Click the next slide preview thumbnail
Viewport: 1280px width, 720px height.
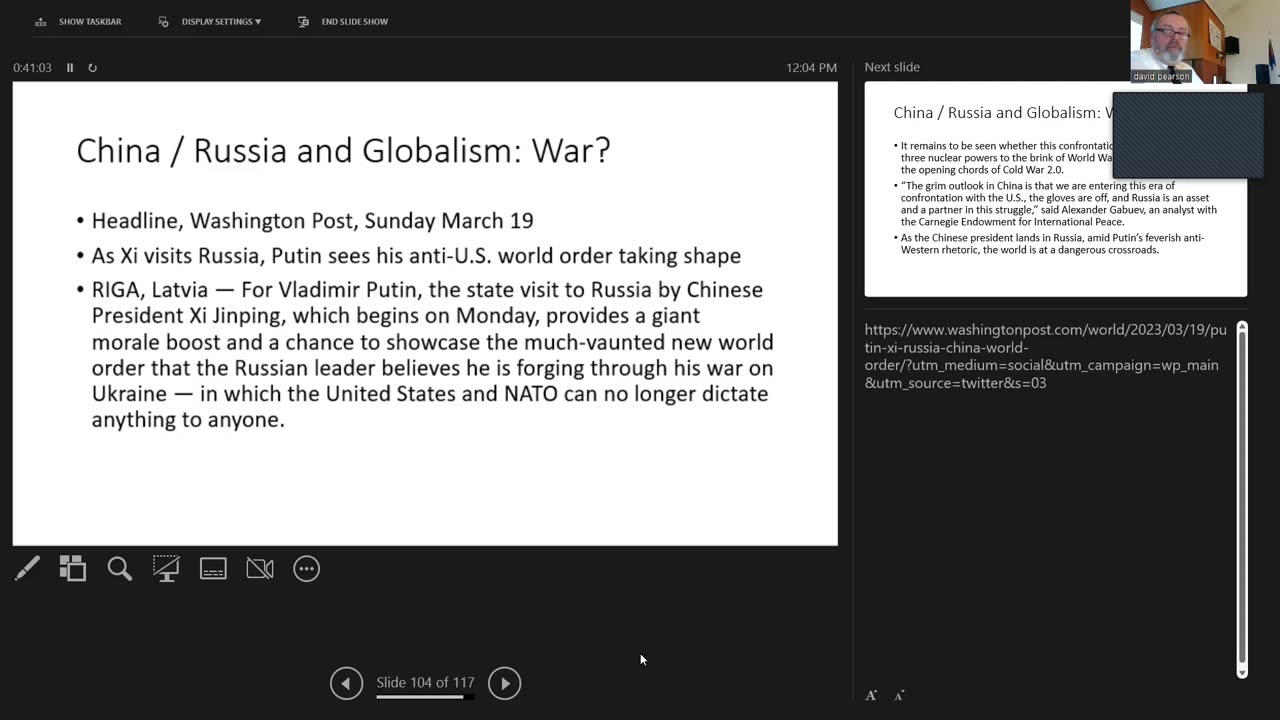click(x=1055, y=189)
